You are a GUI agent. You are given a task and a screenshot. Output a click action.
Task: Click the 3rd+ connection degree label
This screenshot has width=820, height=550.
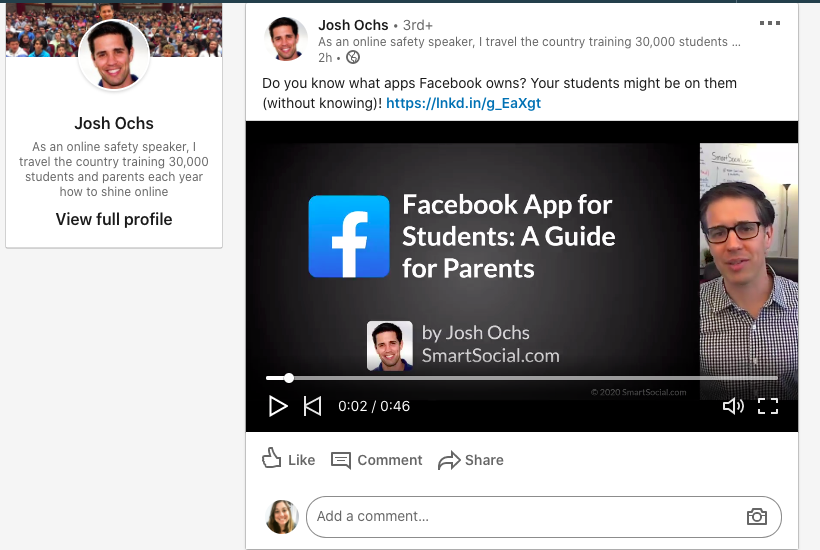pyautogui.click(x=418, y=25)
